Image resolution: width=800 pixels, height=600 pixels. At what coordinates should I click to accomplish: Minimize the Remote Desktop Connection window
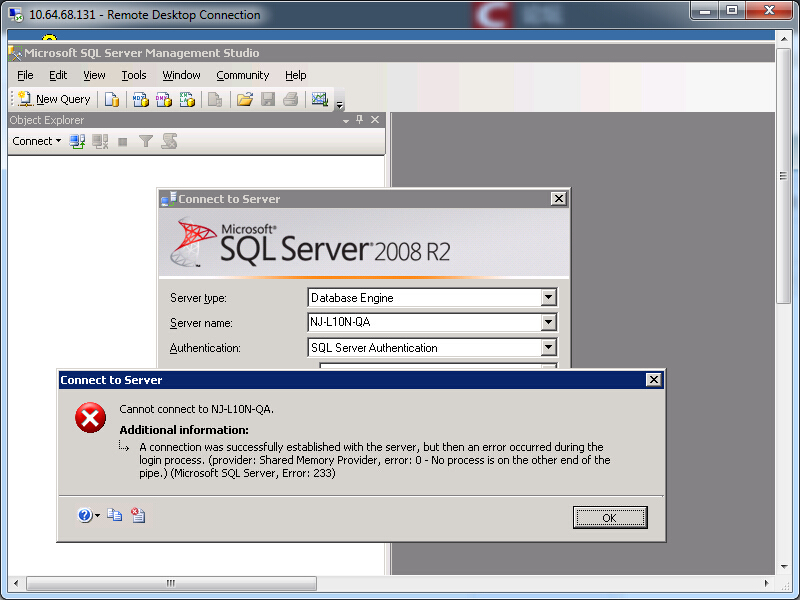(x=706, y=11)
